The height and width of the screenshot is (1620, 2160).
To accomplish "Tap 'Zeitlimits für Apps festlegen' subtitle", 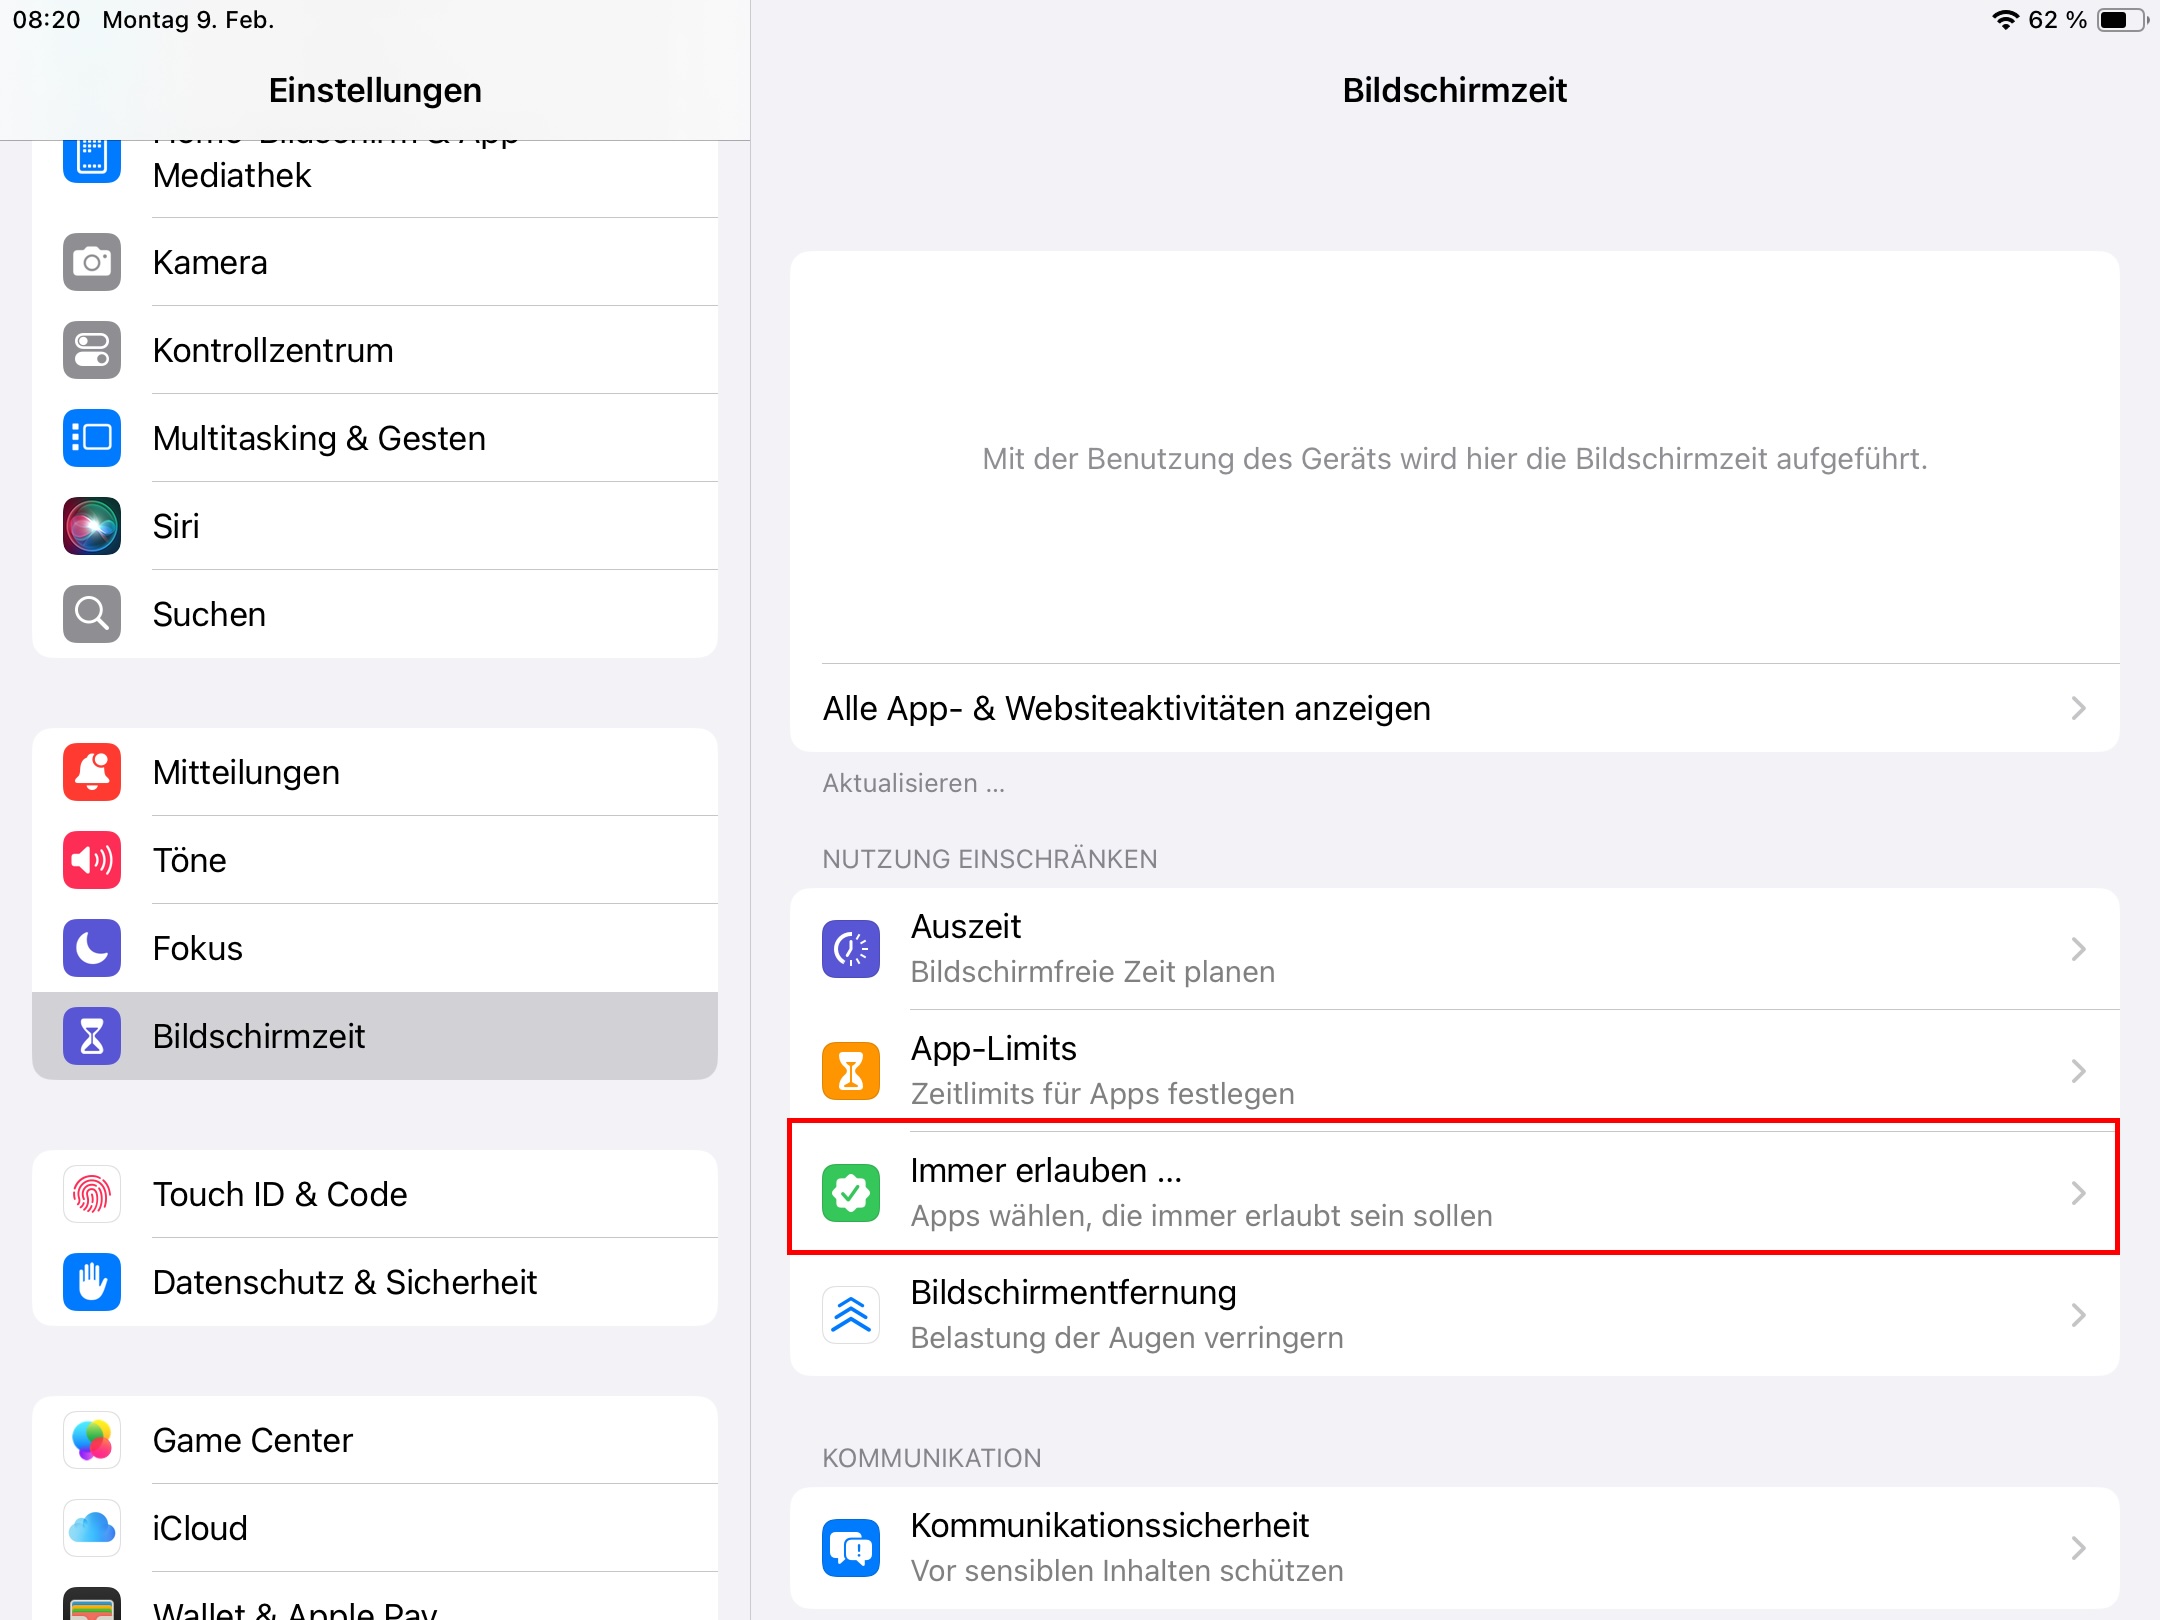I will pyautogui.click(x=1102, y=1094).
